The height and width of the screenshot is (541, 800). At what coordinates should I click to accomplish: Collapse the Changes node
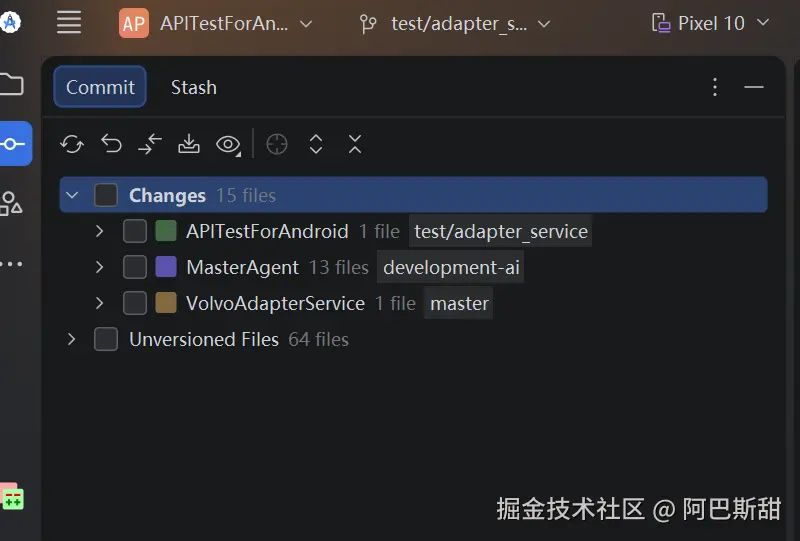click(x=72, y=195)
